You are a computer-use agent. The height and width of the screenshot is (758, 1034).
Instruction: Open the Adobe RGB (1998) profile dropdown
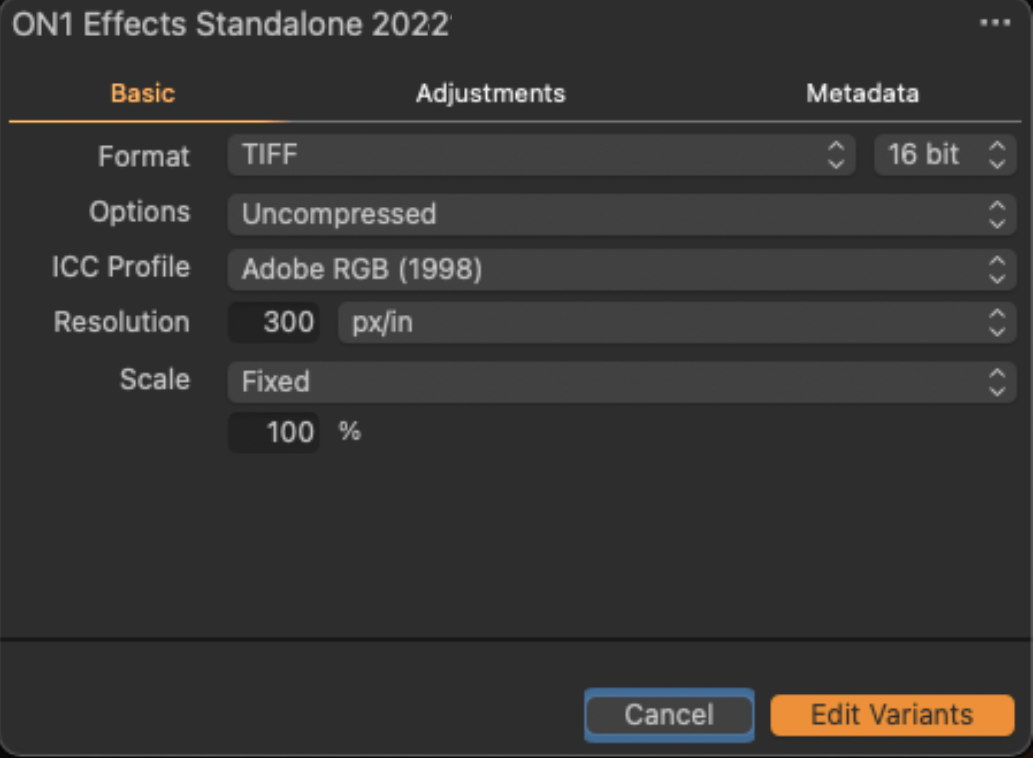[621, 269]
